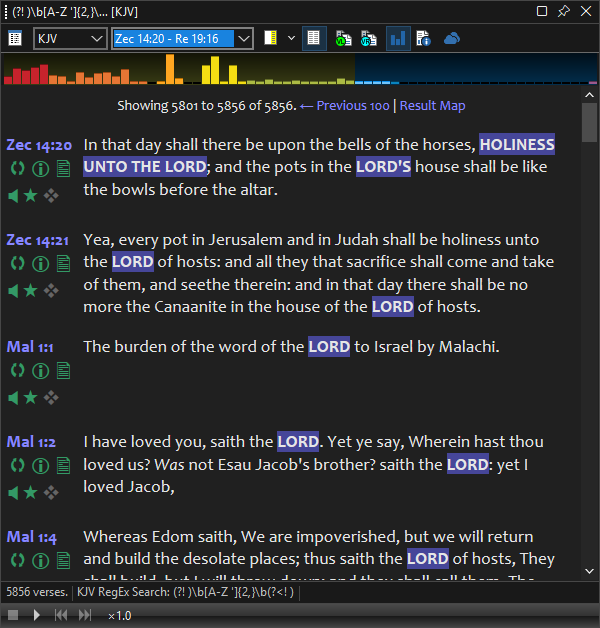Skip to next audio item
The height and width of the screenshot is (628, 600).
(x=85, y=615)
